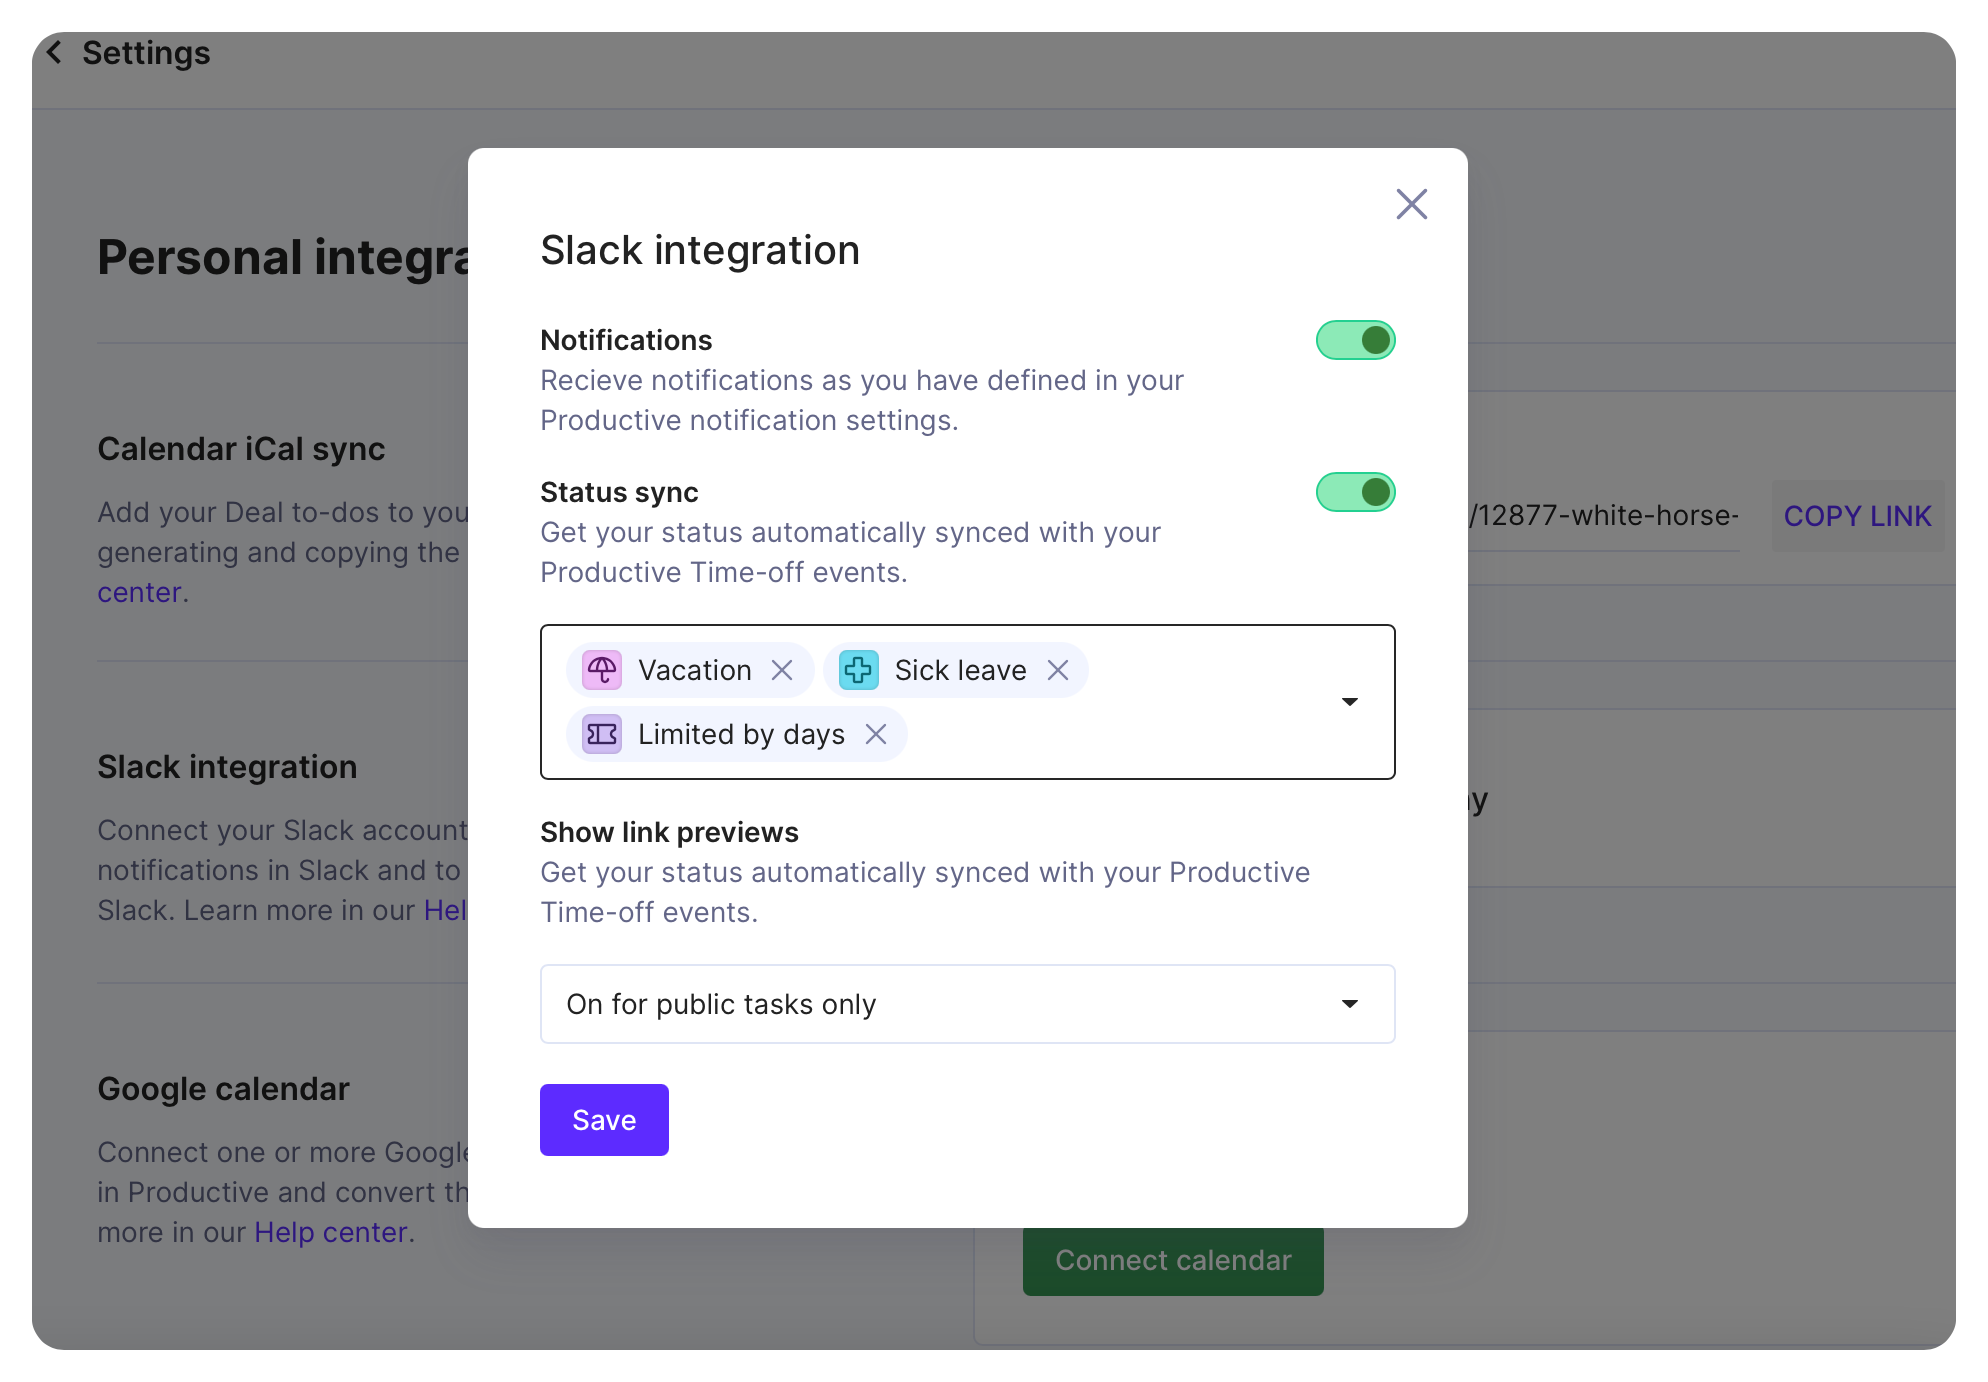Click the Settings header title
The height and width of the screenshot is (1382, 1988).
point(146,52)
